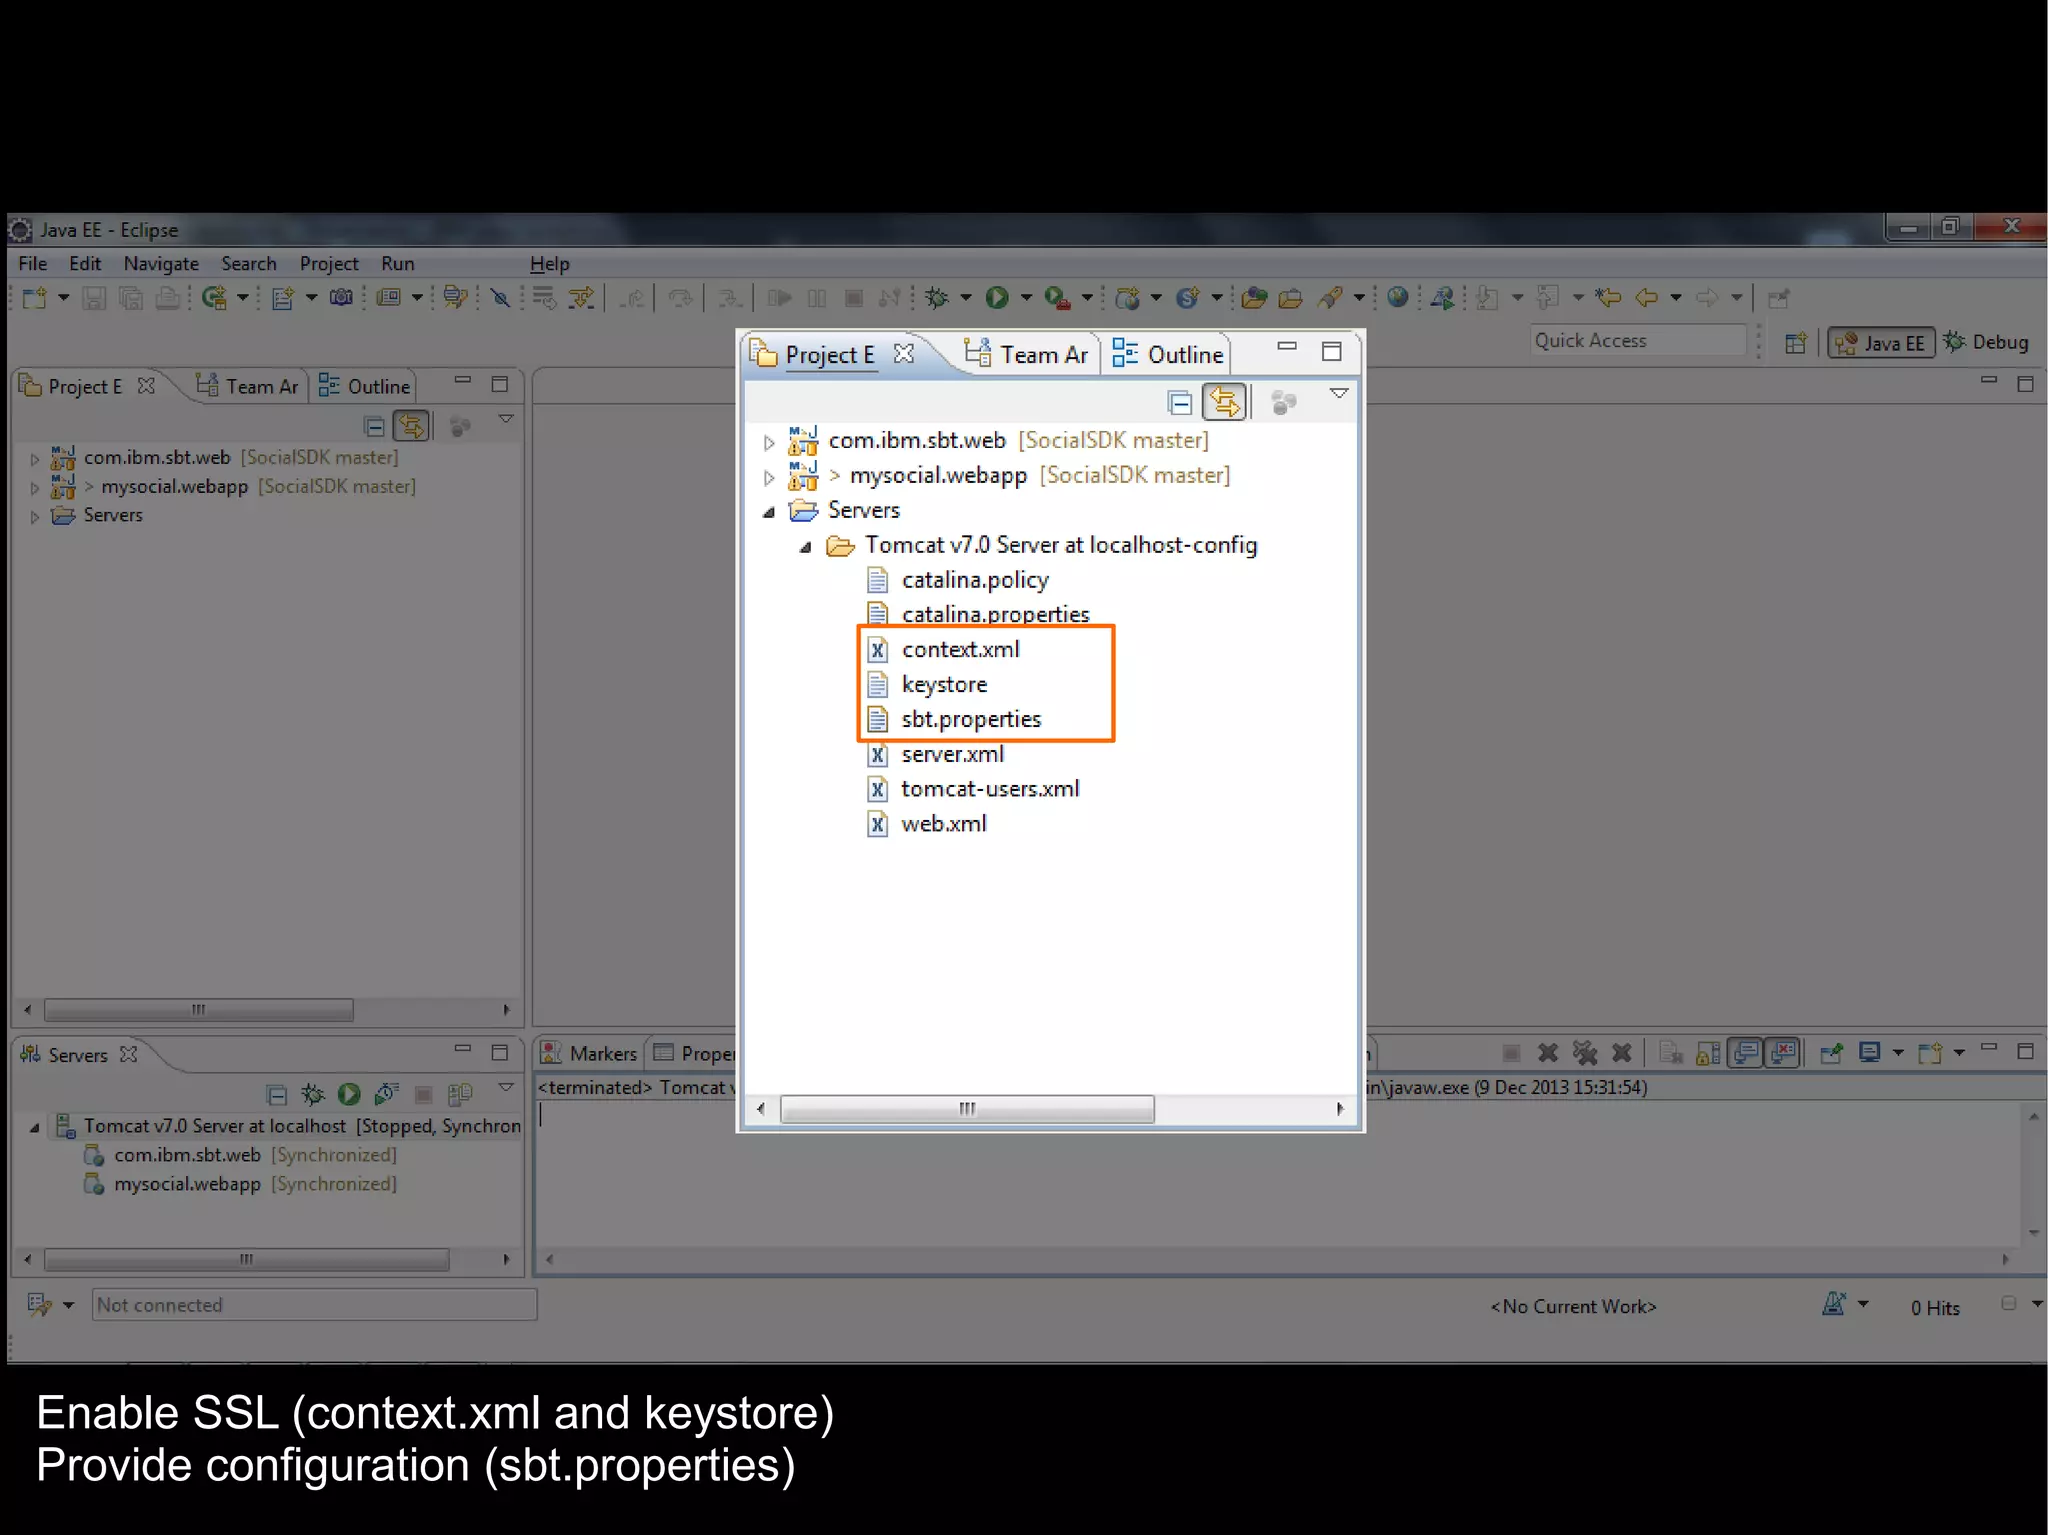Viewport: 2048px width, 1535px height.
Task: Toggle Show Console on Standard Out change
Action: [x=1746, y=1053]
